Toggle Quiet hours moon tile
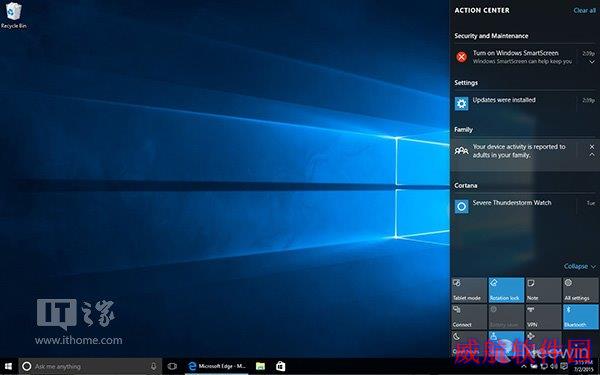Screen dimensions: 600x375 469,344
